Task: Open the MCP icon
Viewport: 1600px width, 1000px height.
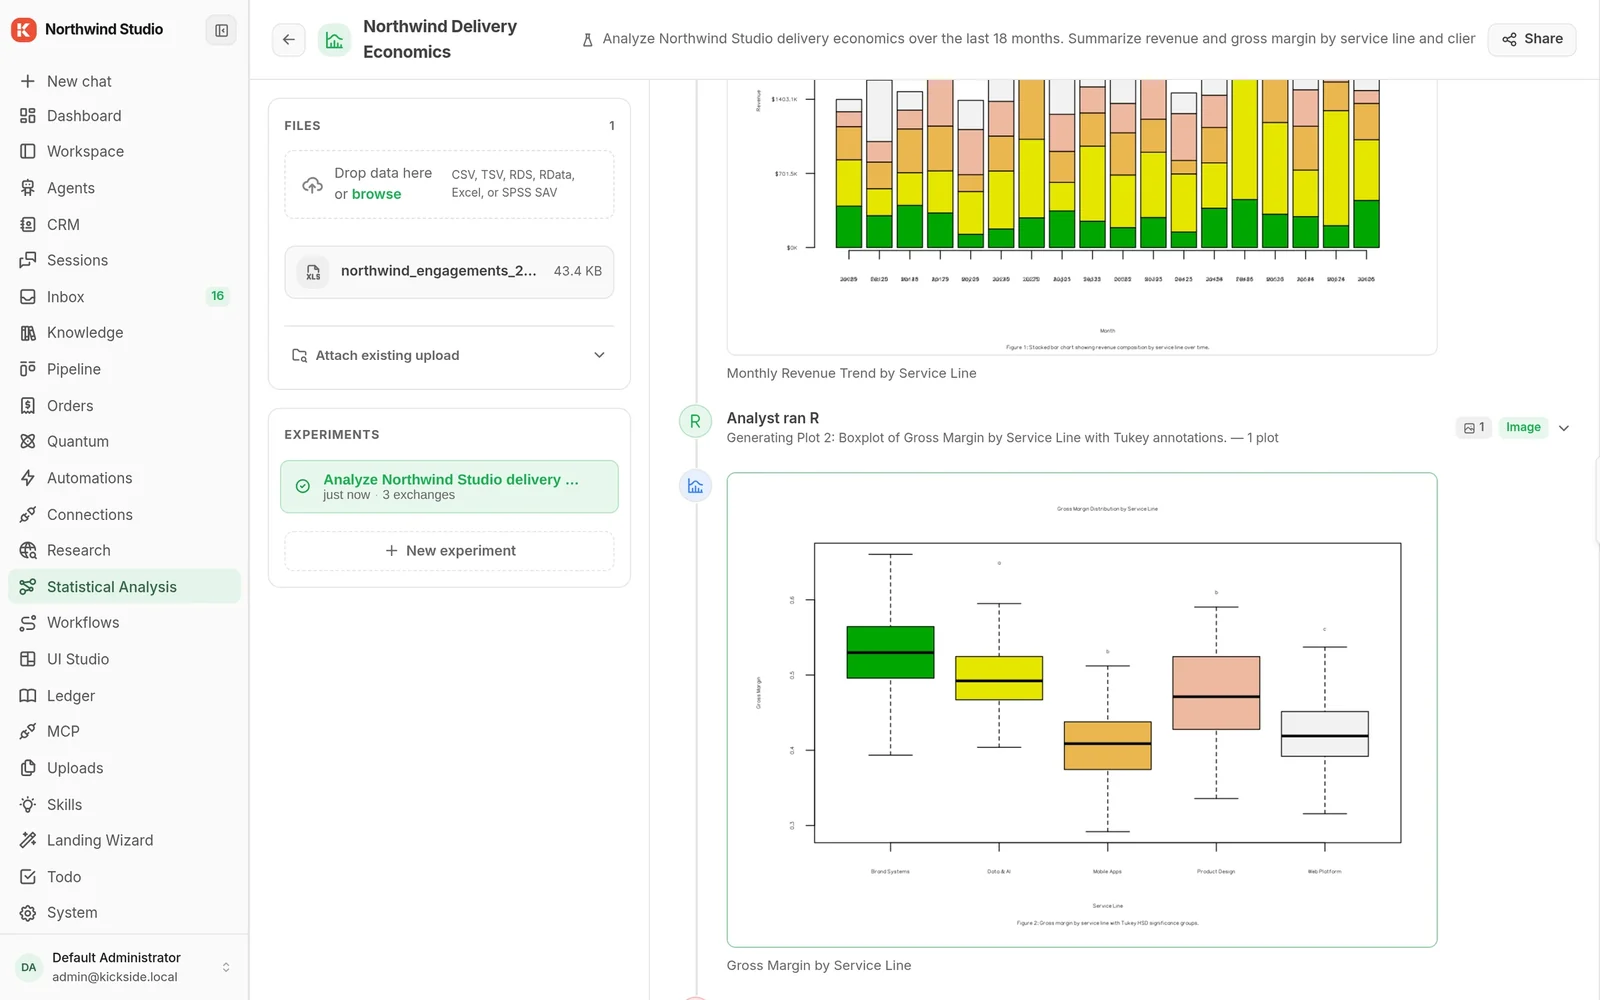Action: pos(28,732)
